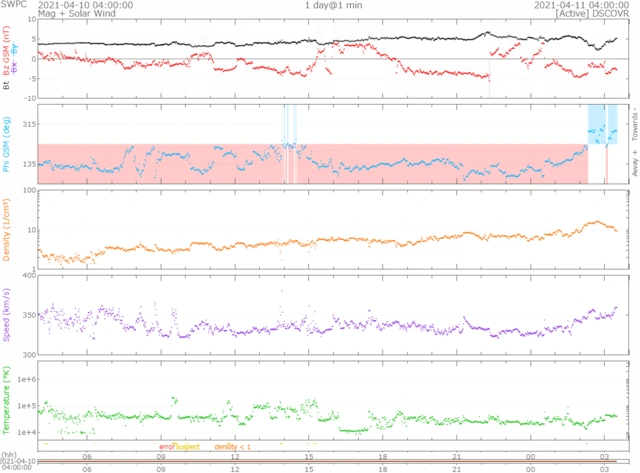The image size is (640, 473).
Task: Click the bottom timeline range slider bar
Action: [x=320, y=460]
